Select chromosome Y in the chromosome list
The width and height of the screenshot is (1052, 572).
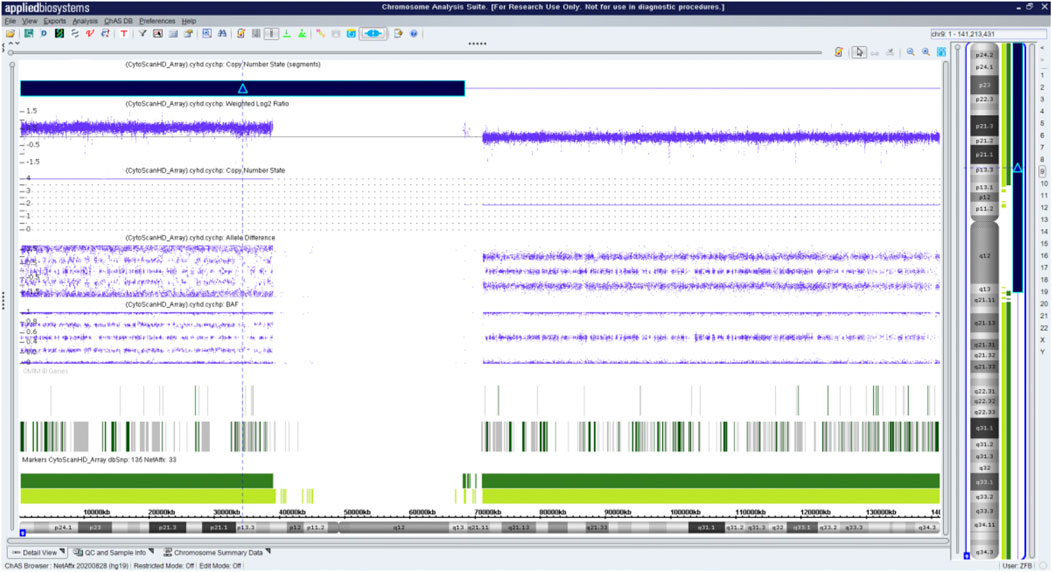1043,352
